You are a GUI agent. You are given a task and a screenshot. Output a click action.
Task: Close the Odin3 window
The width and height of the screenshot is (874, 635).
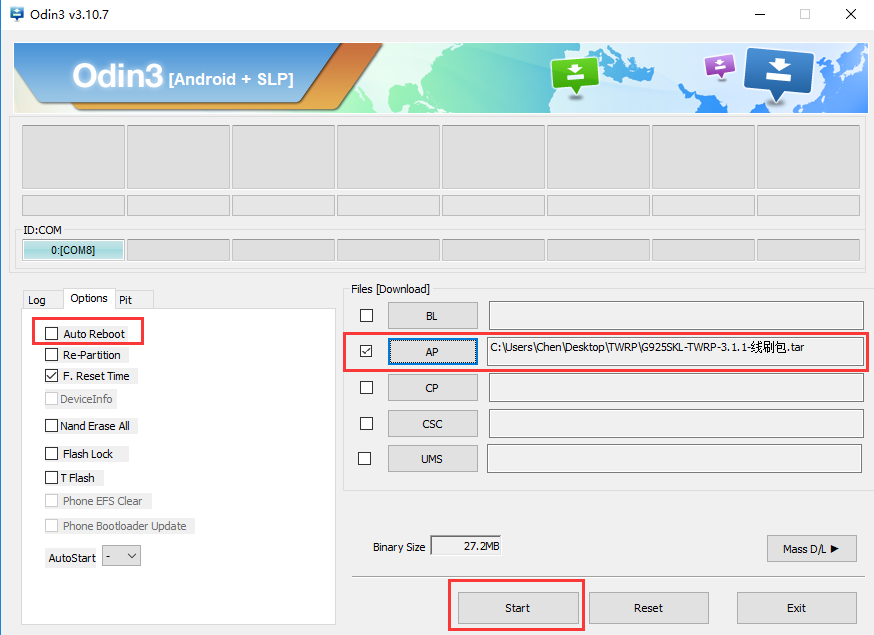pos(851,14)
